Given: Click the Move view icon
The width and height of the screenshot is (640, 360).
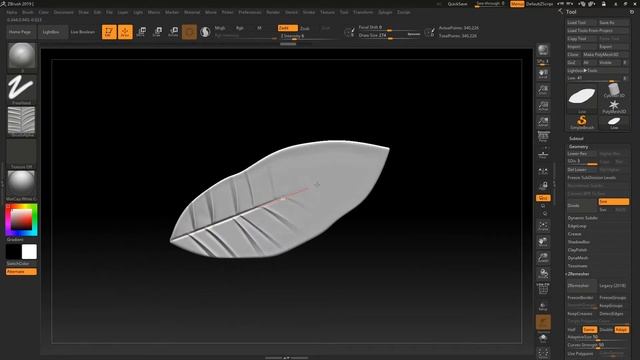Looking at the screenshot, I should point(543,242).
